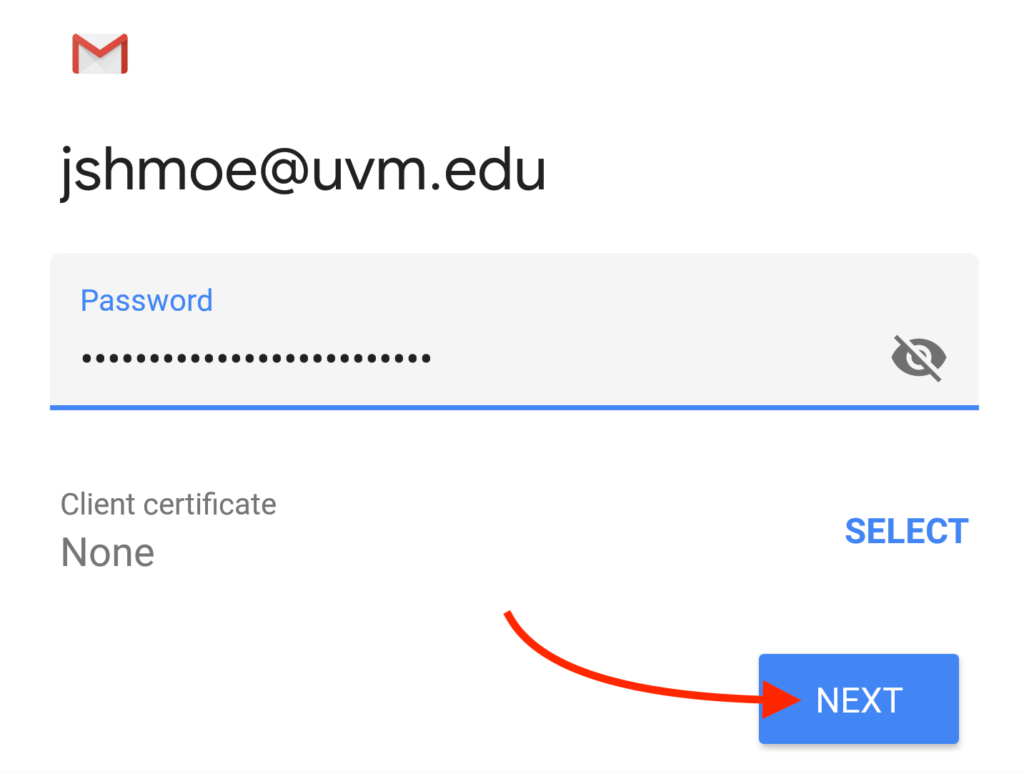This screenshot has width=1024, height=774.
Task: Open client certificate chooser via SELECT
Action: (x=906, y=531)
